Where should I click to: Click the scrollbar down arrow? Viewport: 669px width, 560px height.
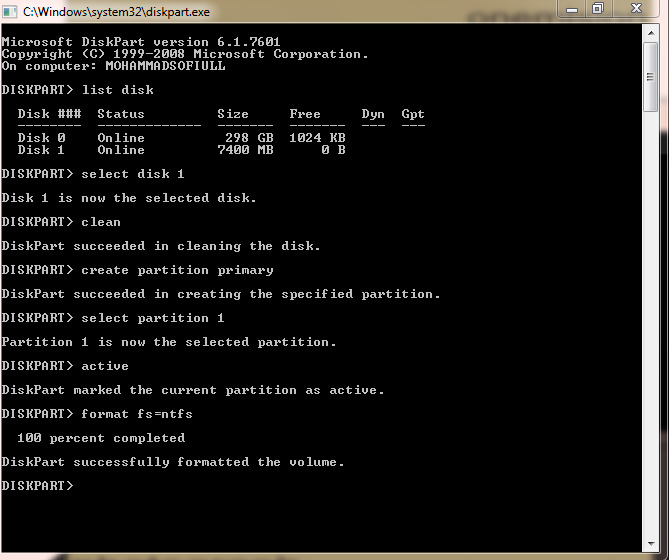[651, 543]
